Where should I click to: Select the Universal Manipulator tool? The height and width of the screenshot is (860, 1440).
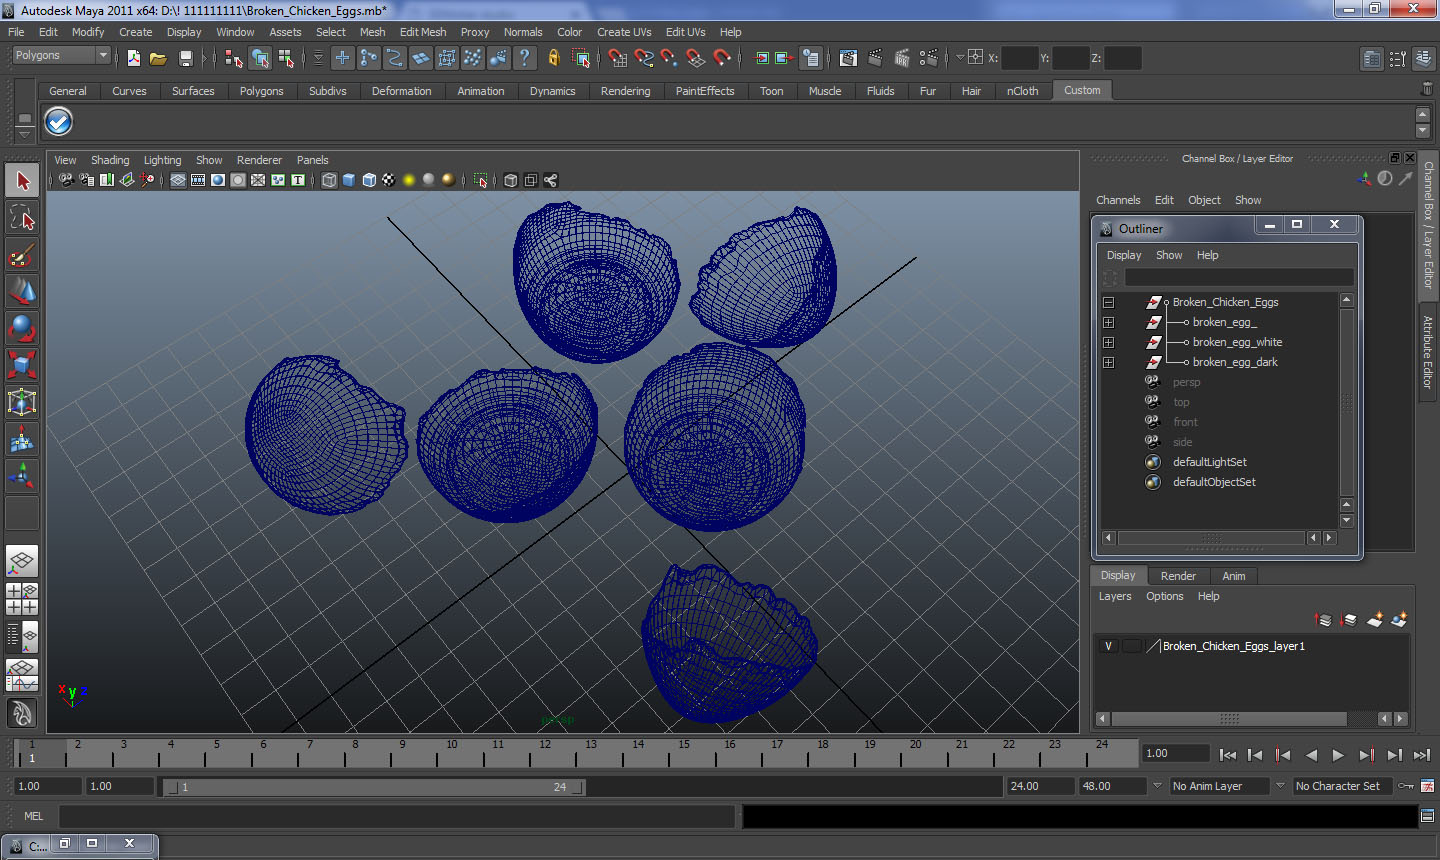[22, 402]
